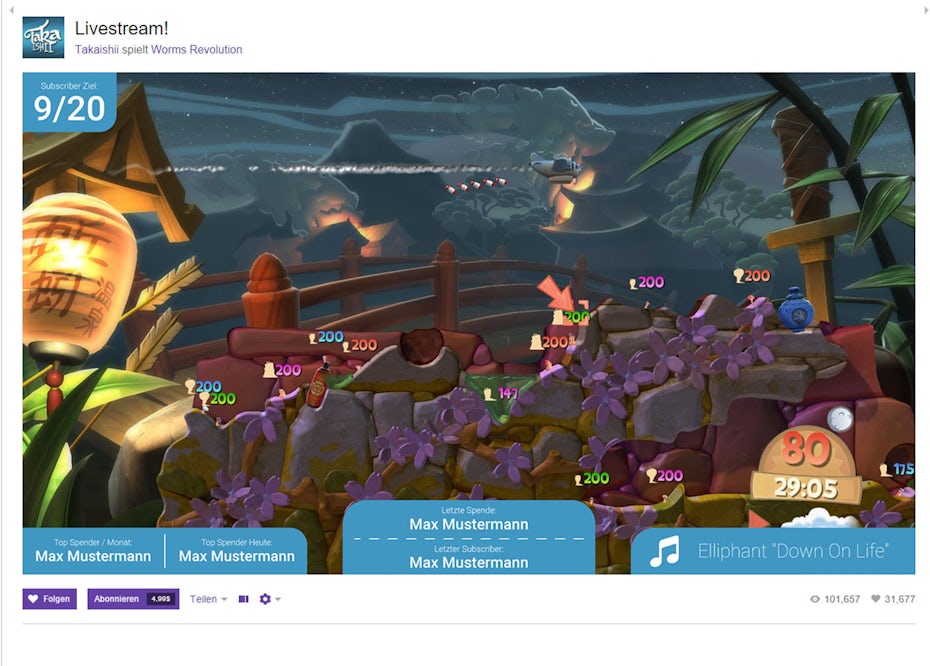Screen dimensions: 930x666
Task: Expand the dropdown arrow beside the gear
Action: tap(278, 599)
